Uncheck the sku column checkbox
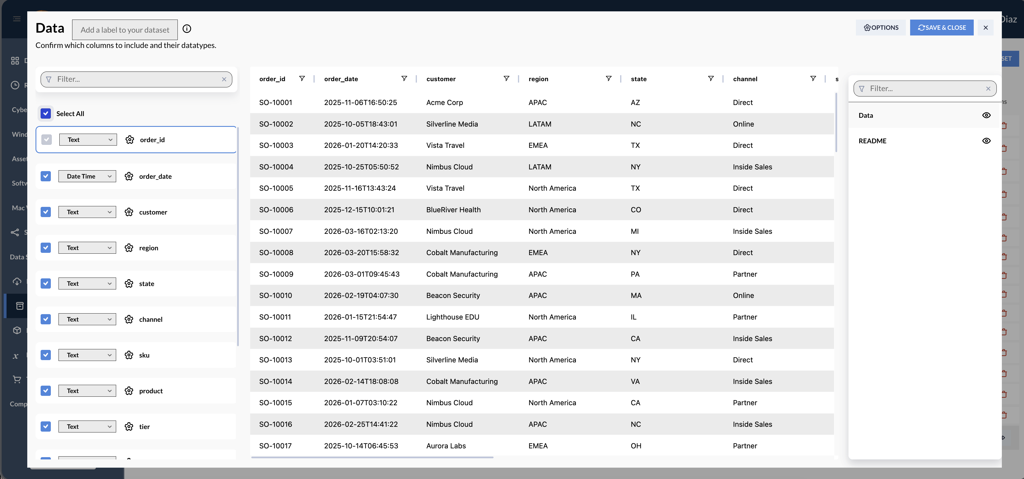The height and width of the screenshot is (479, 1024). tap(46, 355)
